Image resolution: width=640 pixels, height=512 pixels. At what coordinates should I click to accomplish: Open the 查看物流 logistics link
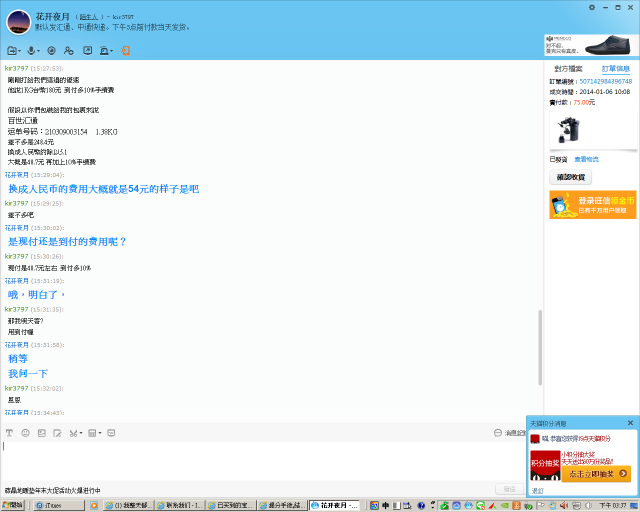pos(587,159)
